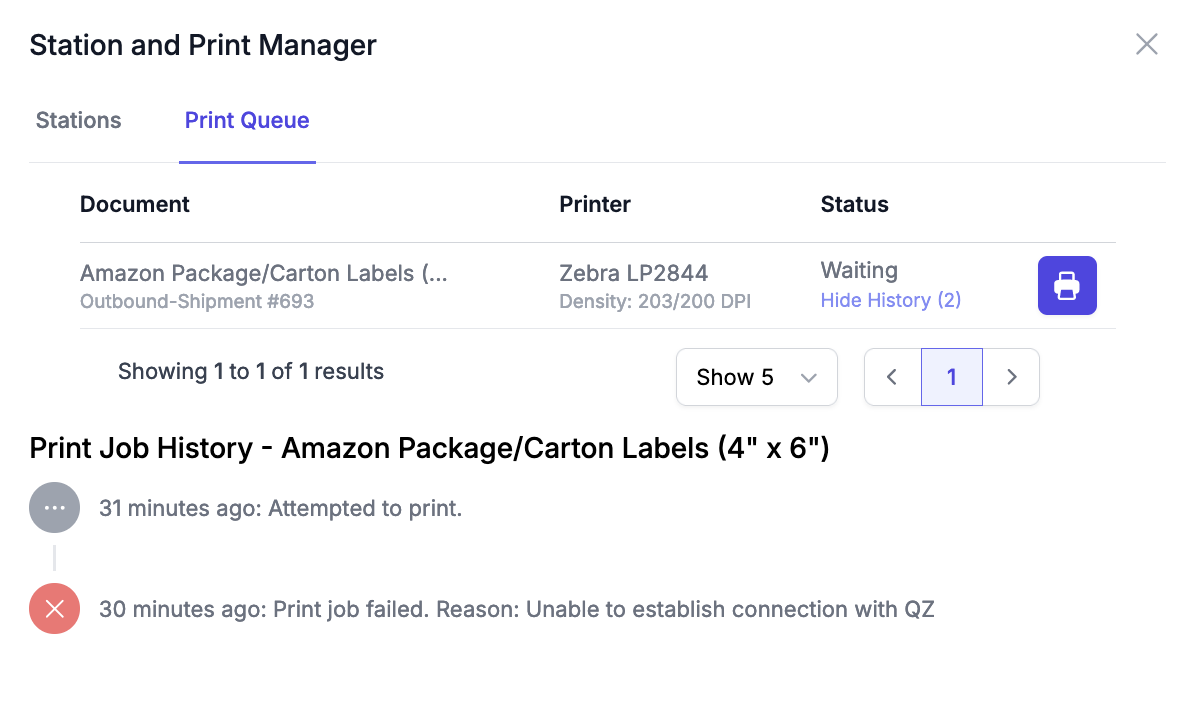Click the chevron in Show 5 selector
Screen dimensions: 1202x710
point(809,378)
